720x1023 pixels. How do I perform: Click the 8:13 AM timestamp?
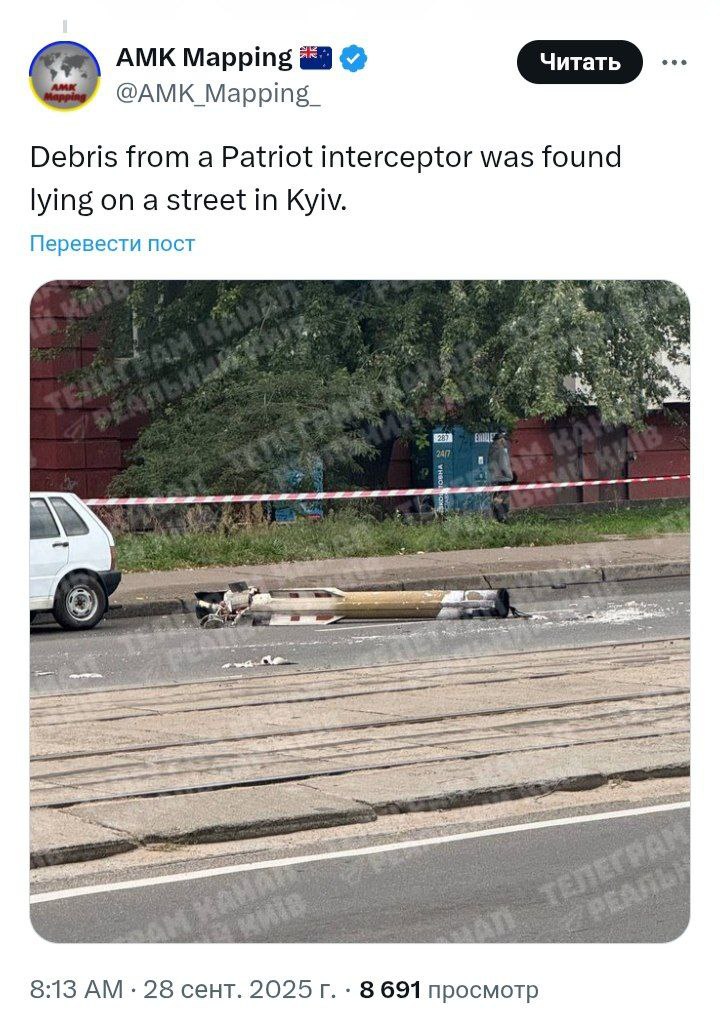coord(76,989)
